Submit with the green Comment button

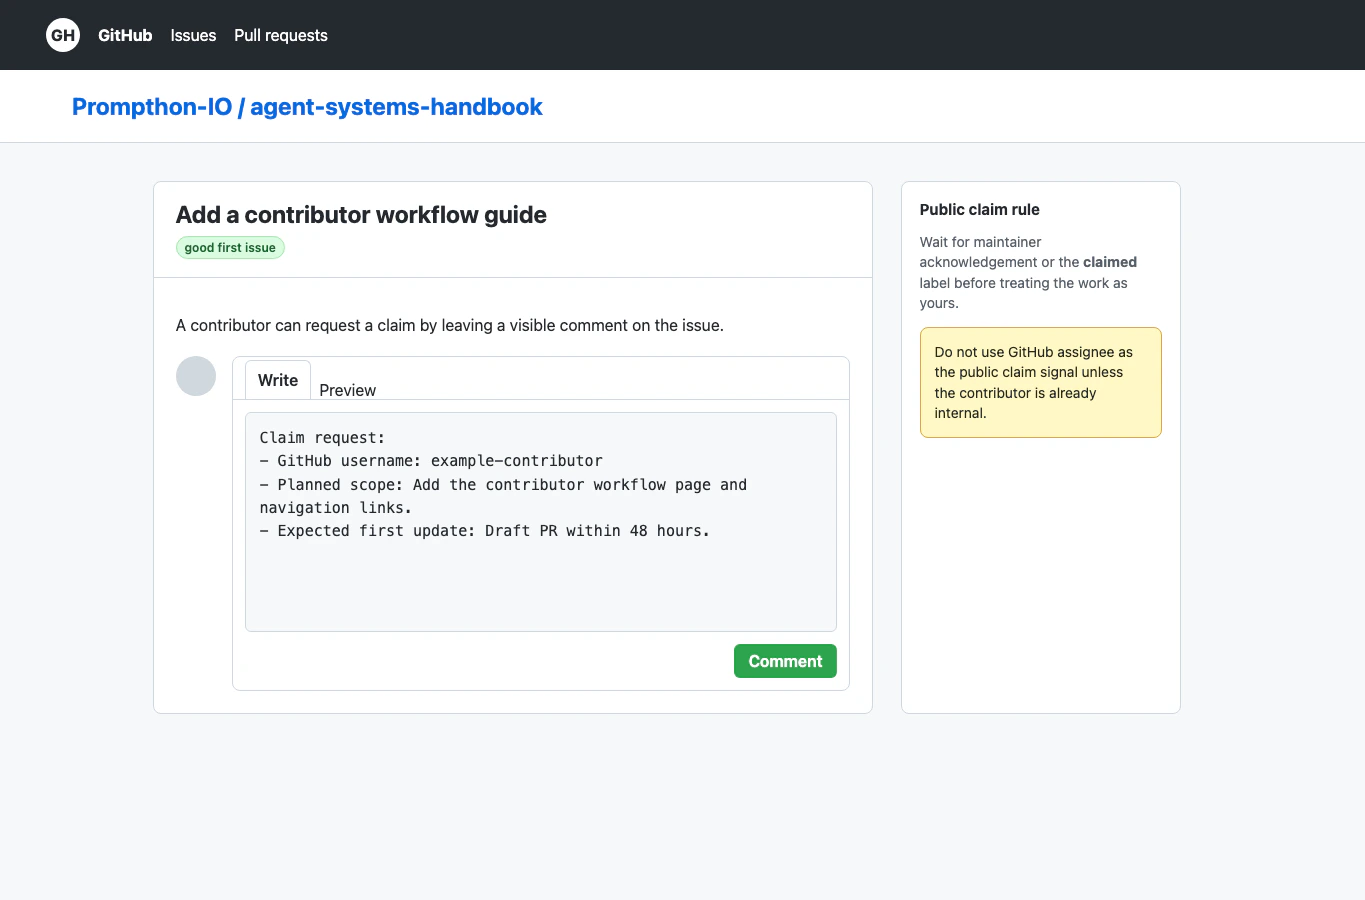tap(785, 661)
